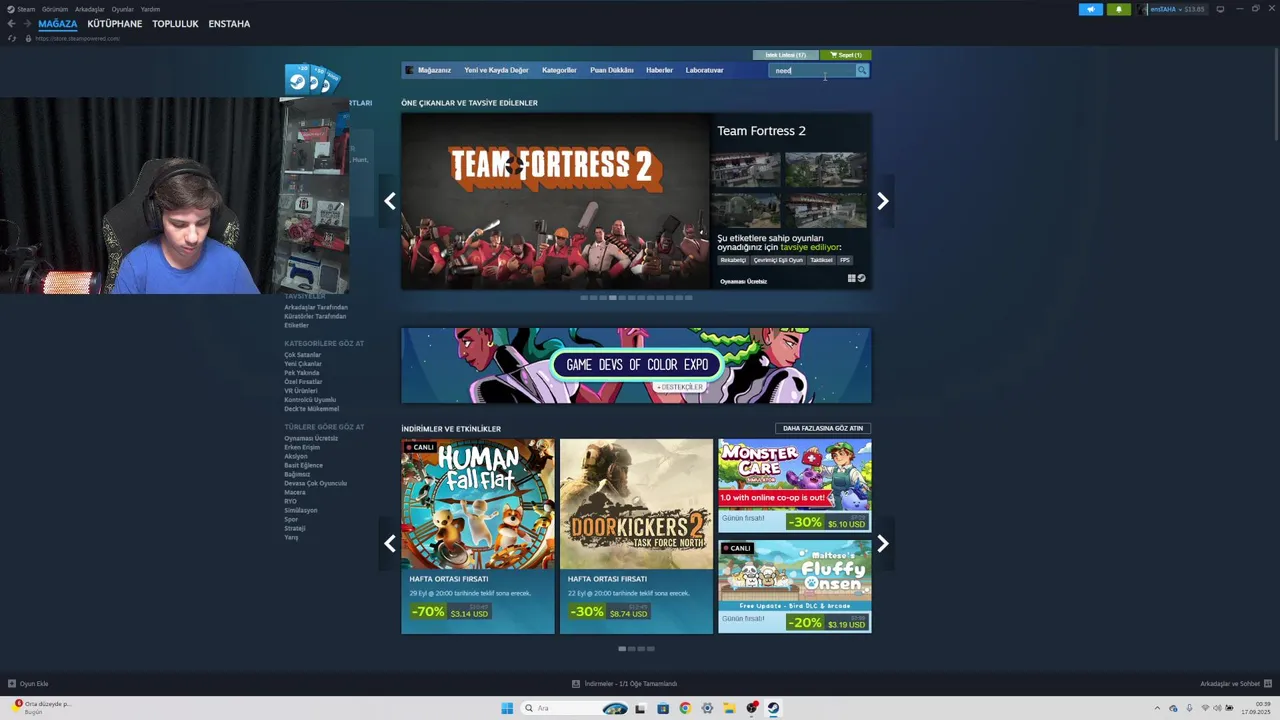This screenshot has height=720, width=1280.
Task: Open the ENSTAHA profile tab
Action: (x=229, y=24)
